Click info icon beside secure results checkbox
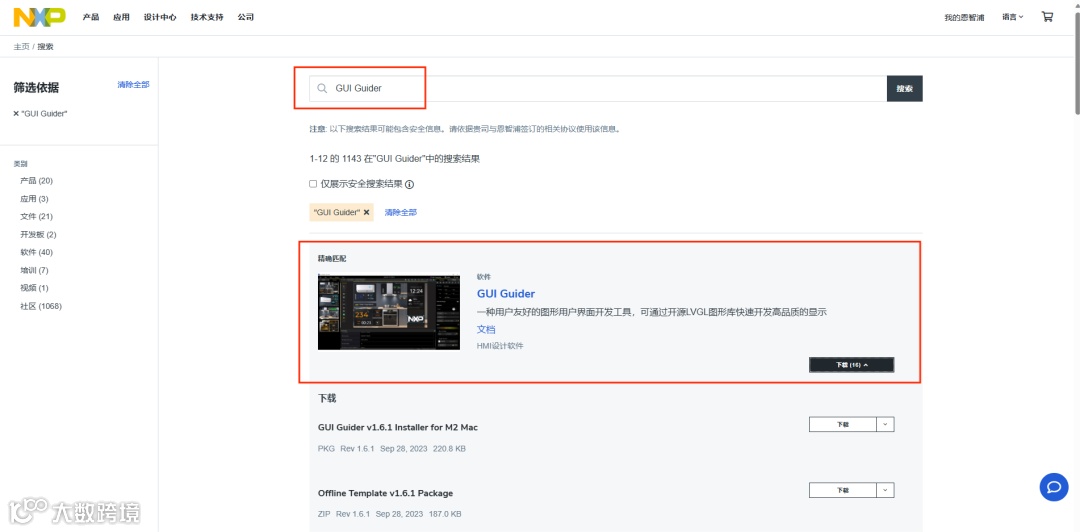Image resolution: width=1080 pixels, height=532 pixels. [409, 185]
